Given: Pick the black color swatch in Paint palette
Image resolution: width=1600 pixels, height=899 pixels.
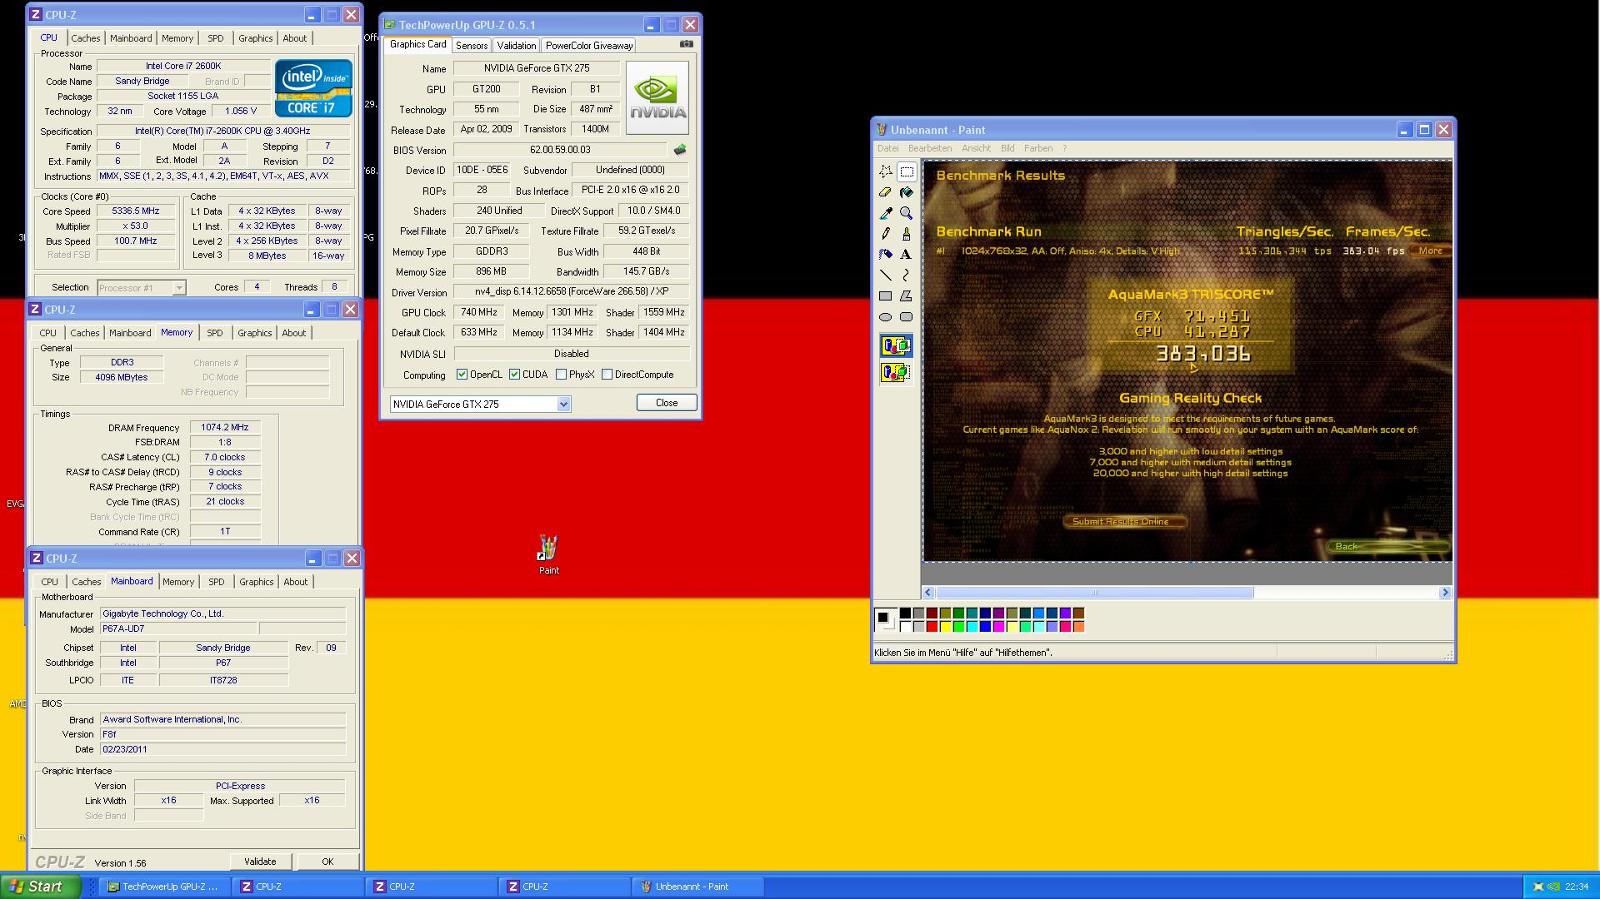Looking at the screenshot, I should coord(905,613).
